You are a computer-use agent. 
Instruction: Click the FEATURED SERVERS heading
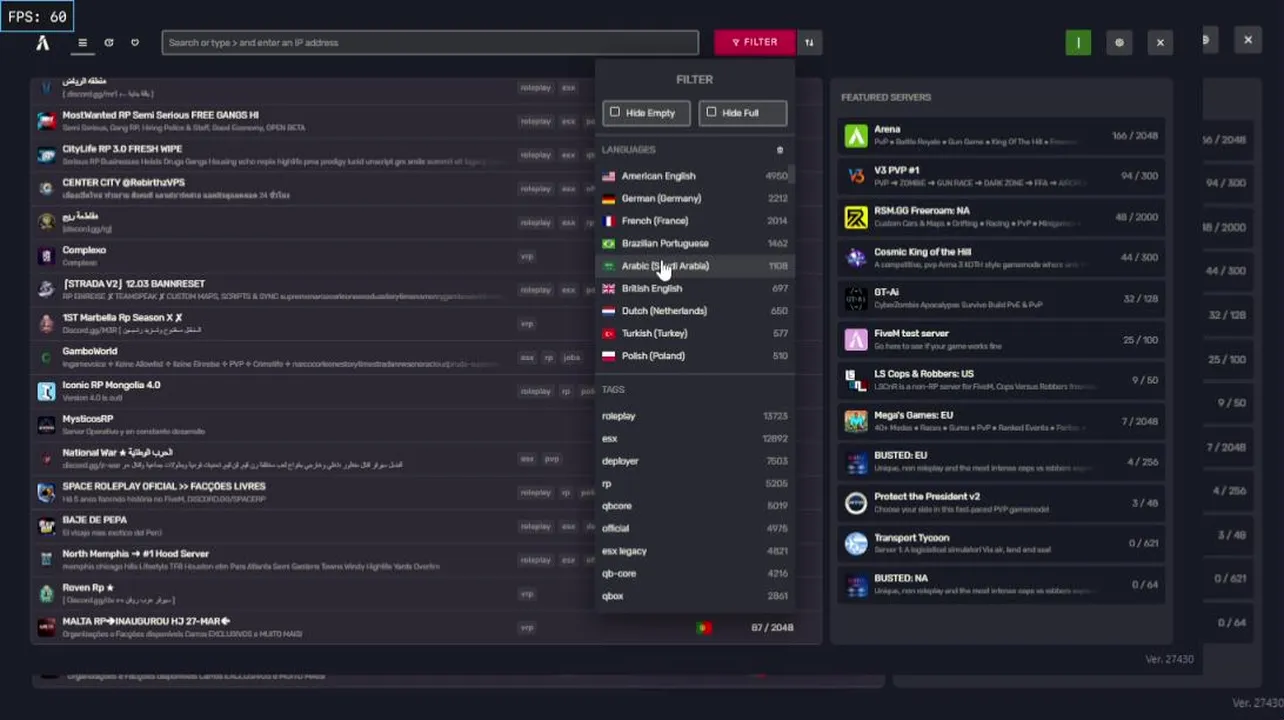886,97
